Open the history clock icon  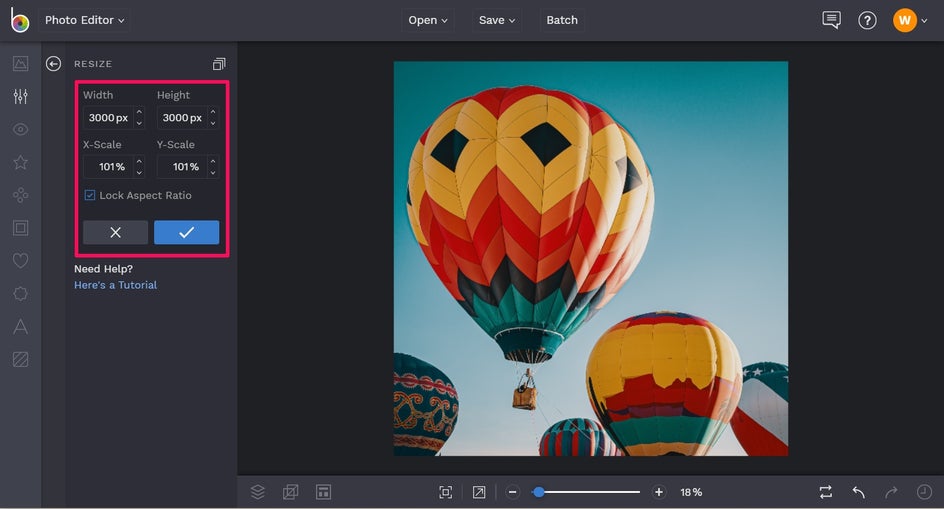point(924,492)
